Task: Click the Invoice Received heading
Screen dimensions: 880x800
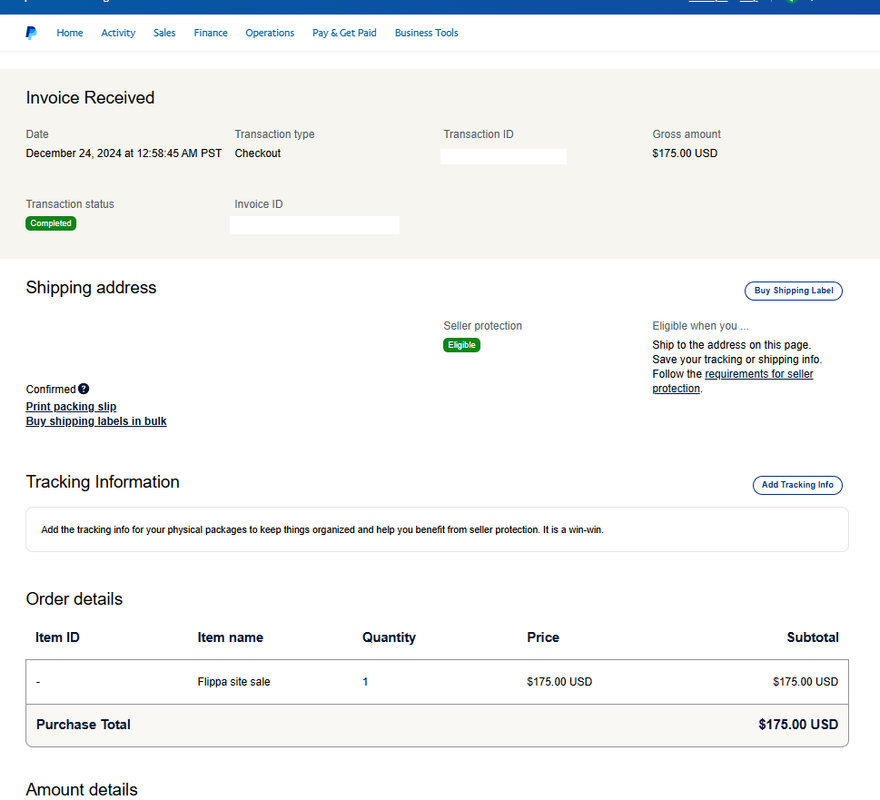Action: pyautogui.click(x=90, y=98)
